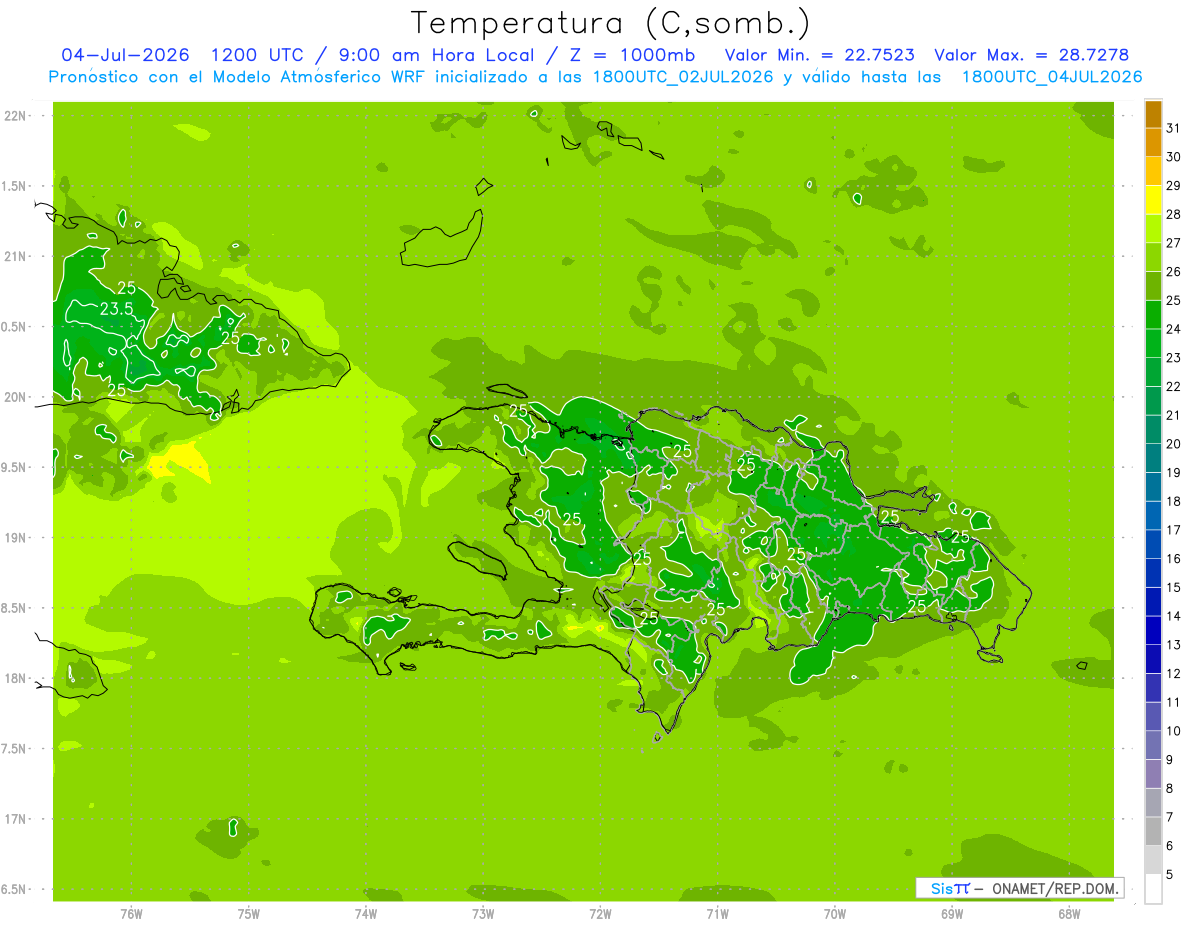Screen dimensions: 1200x927
Task: Click the "68W" longitude axis label
Action: 1069,913
